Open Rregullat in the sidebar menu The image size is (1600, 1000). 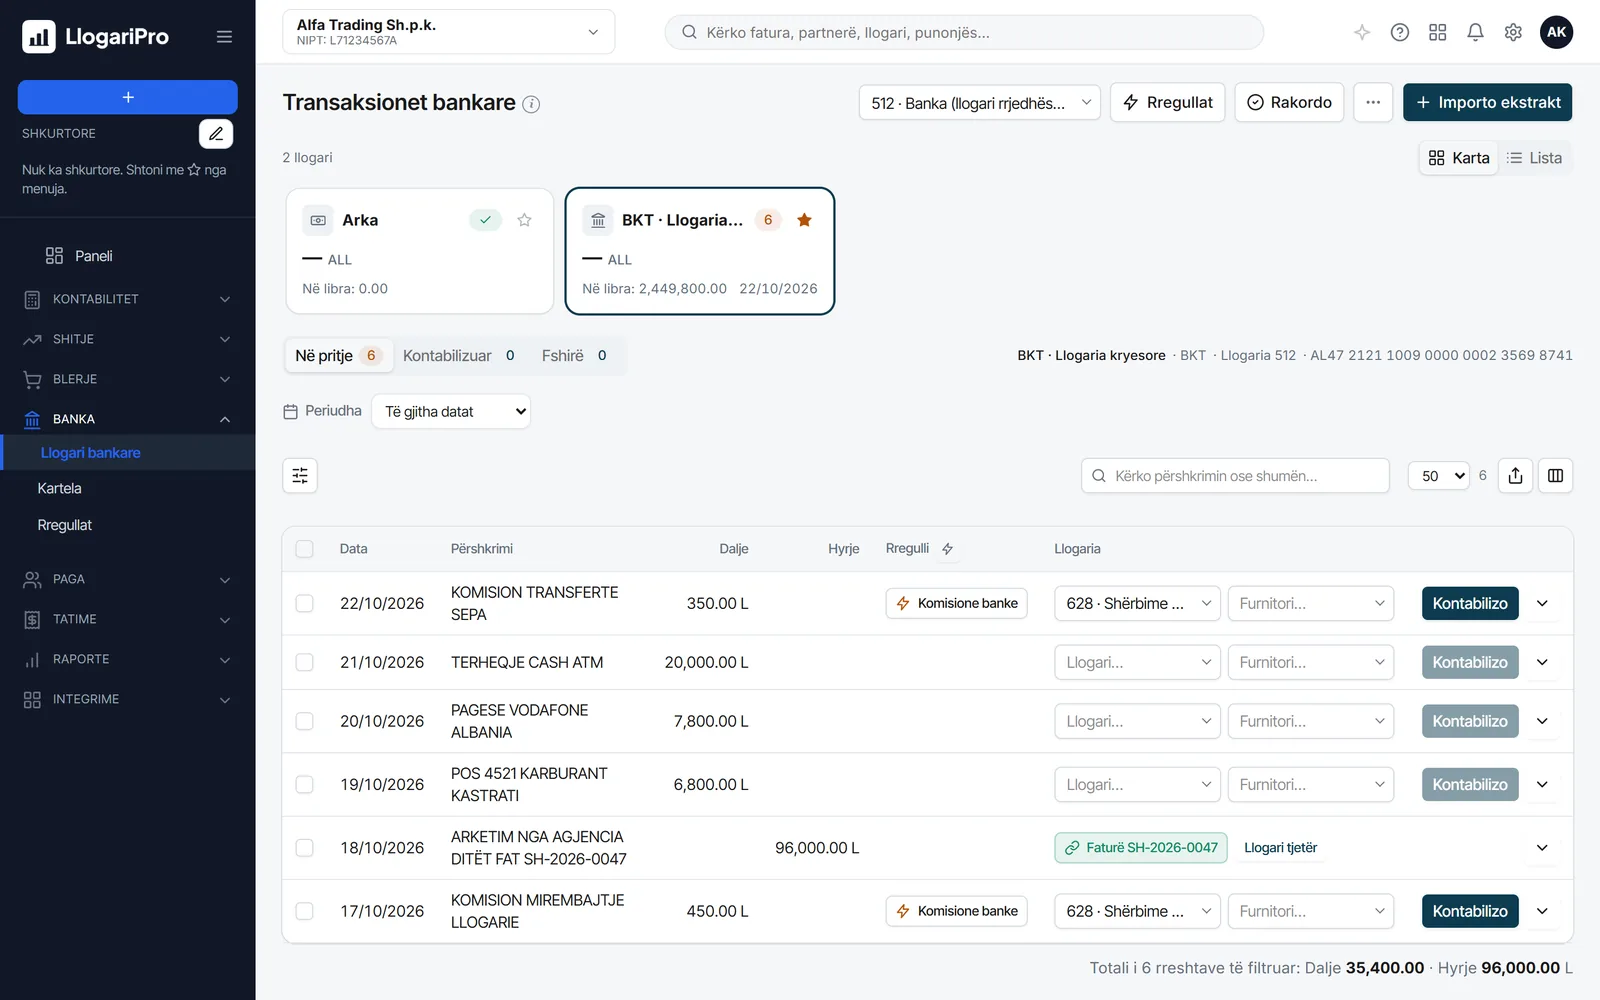coord(65,525)
